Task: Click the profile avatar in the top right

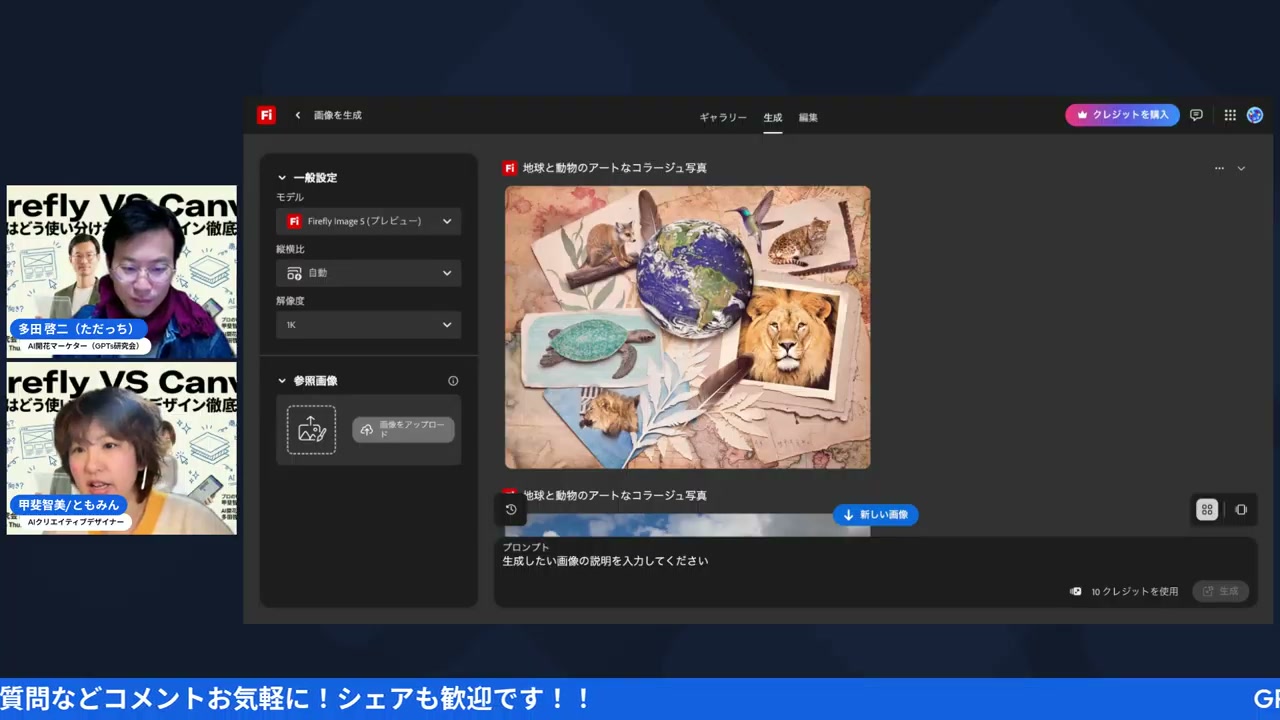Action: click(x=1255, y=115)
